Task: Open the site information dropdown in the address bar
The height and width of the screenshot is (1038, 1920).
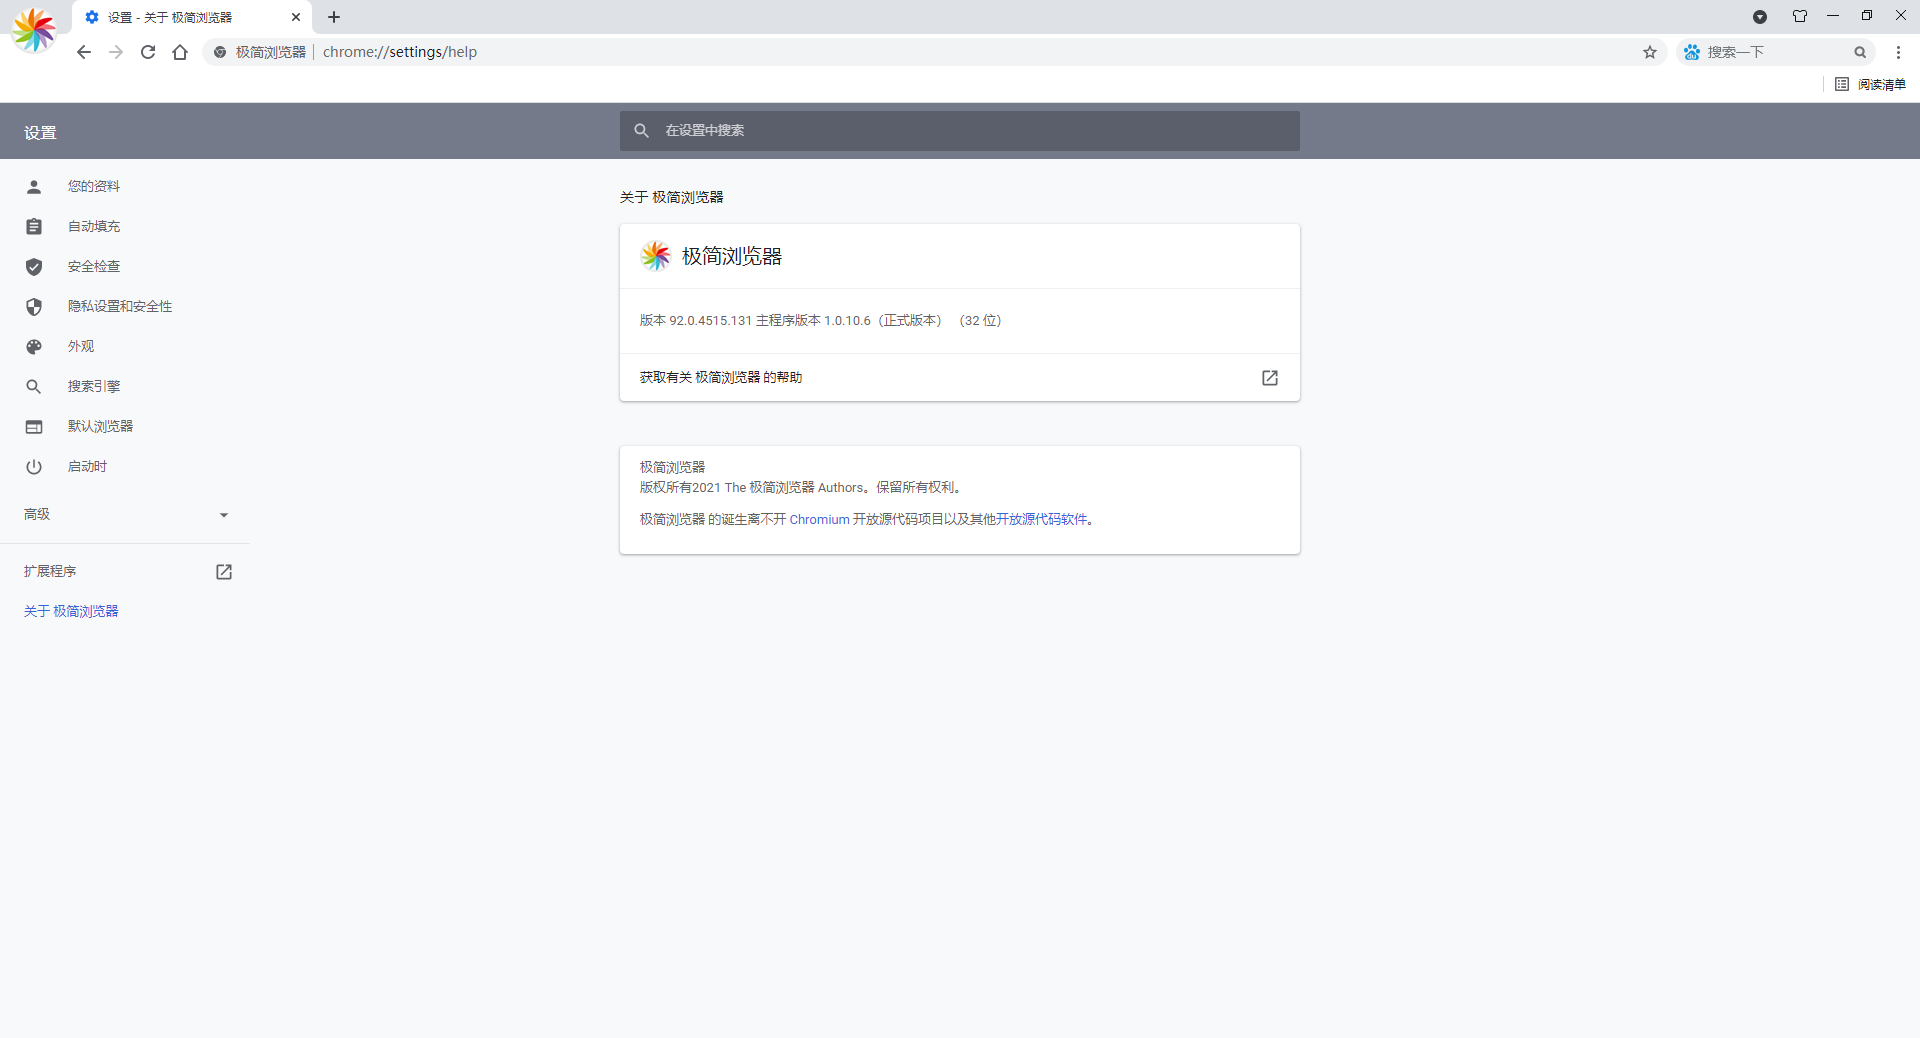Action: click(x=219, y=52)
